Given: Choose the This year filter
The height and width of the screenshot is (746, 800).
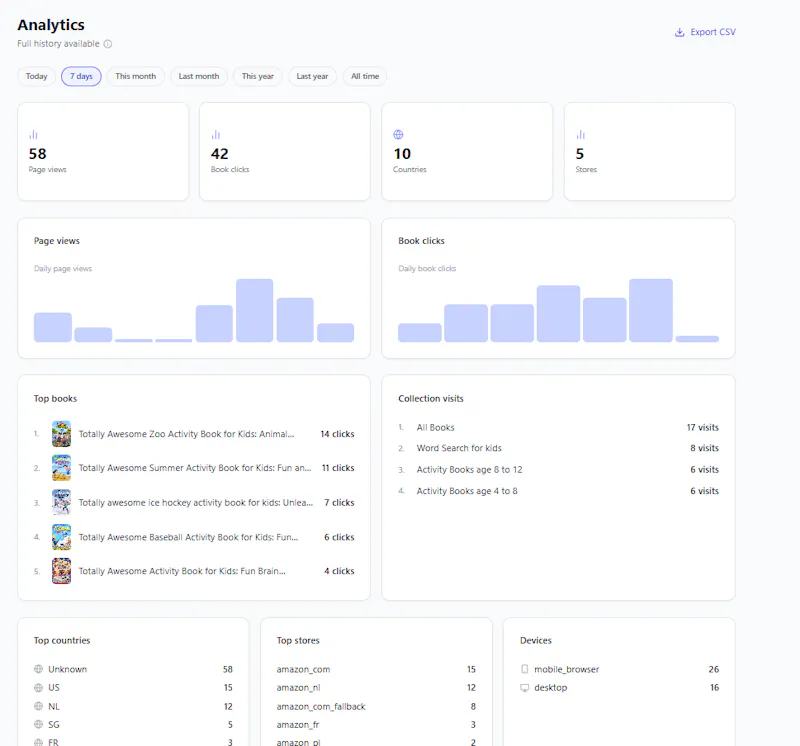Looking at the screenshot, I should point(258,77).
